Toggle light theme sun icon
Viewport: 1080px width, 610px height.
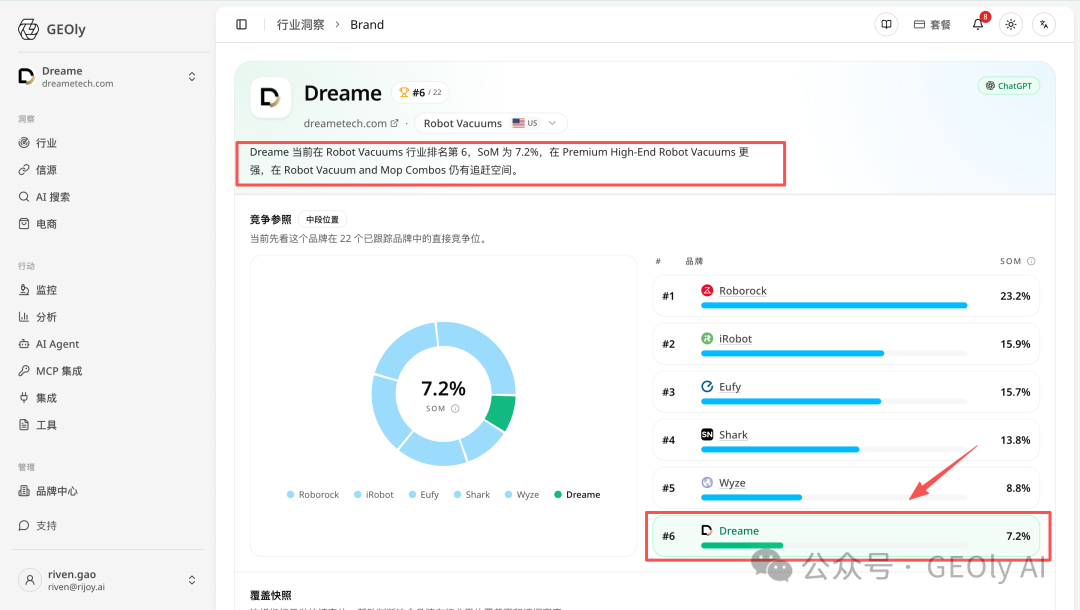click(x=1010, y=25)
